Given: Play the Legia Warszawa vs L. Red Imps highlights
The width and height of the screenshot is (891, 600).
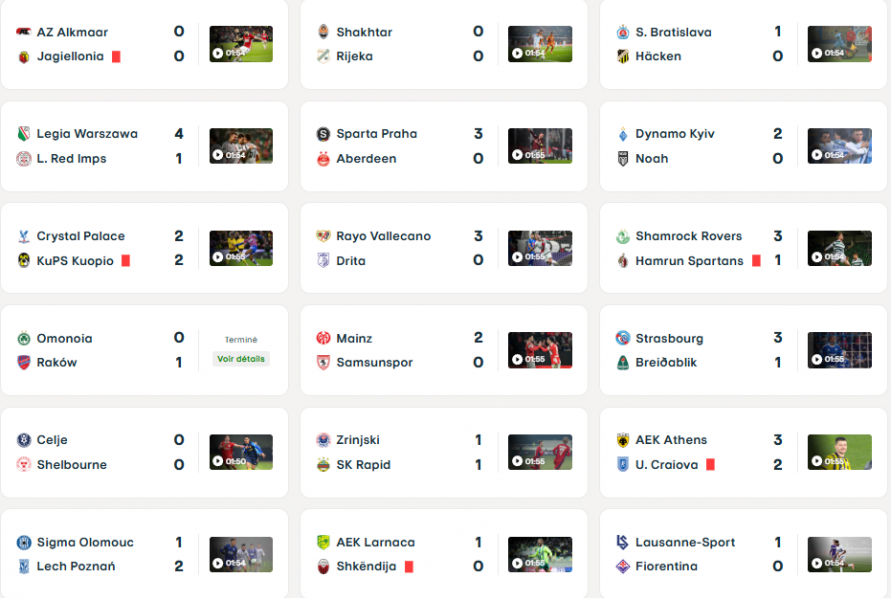Looking at the screenshot, I should click(241, 146).
